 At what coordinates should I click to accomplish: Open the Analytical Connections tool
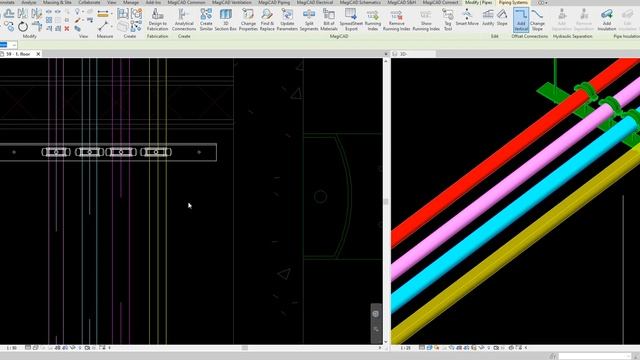(184, 20)
